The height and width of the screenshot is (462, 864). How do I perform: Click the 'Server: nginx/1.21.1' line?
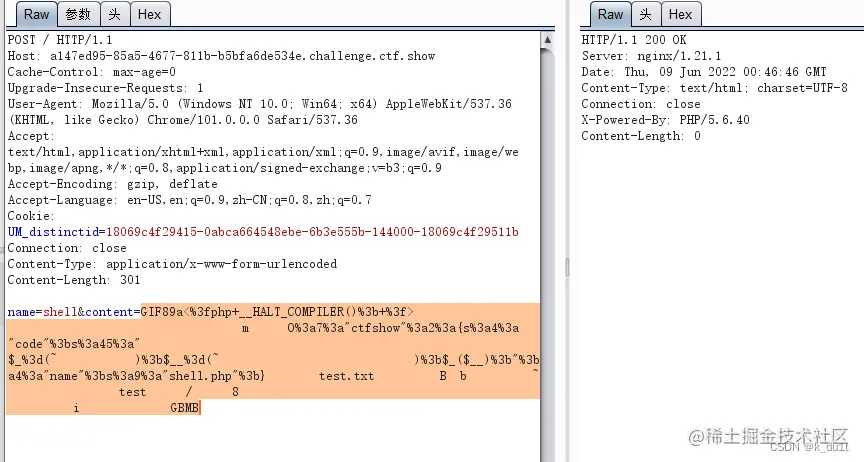[x=651, y=56]
